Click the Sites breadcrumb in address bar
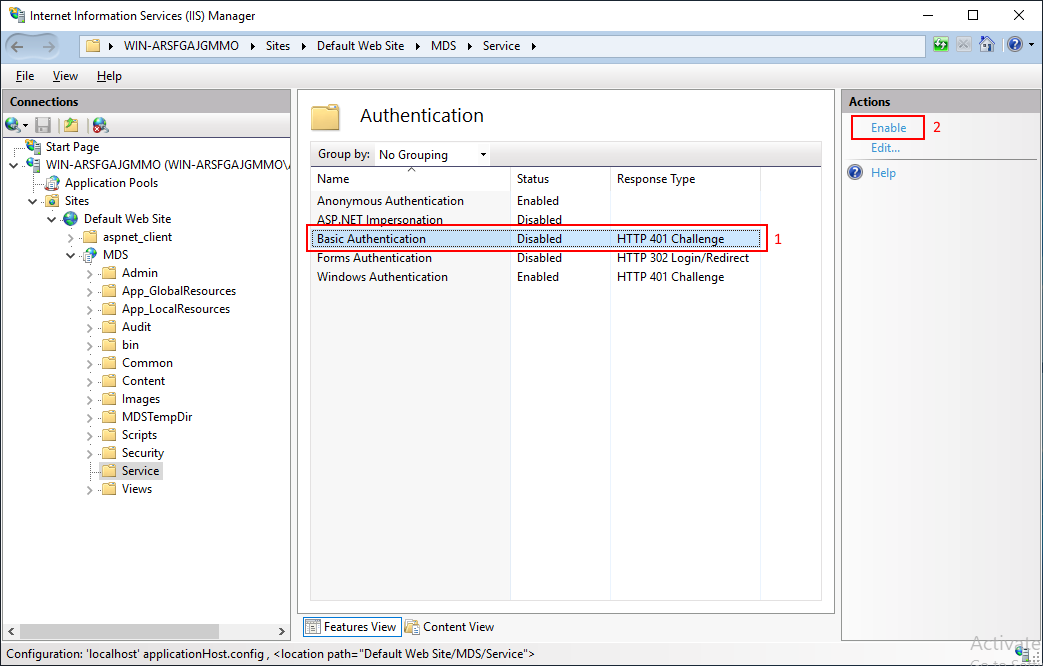Viewport: 1043px width, 666px height. click(x=277, y=46)
